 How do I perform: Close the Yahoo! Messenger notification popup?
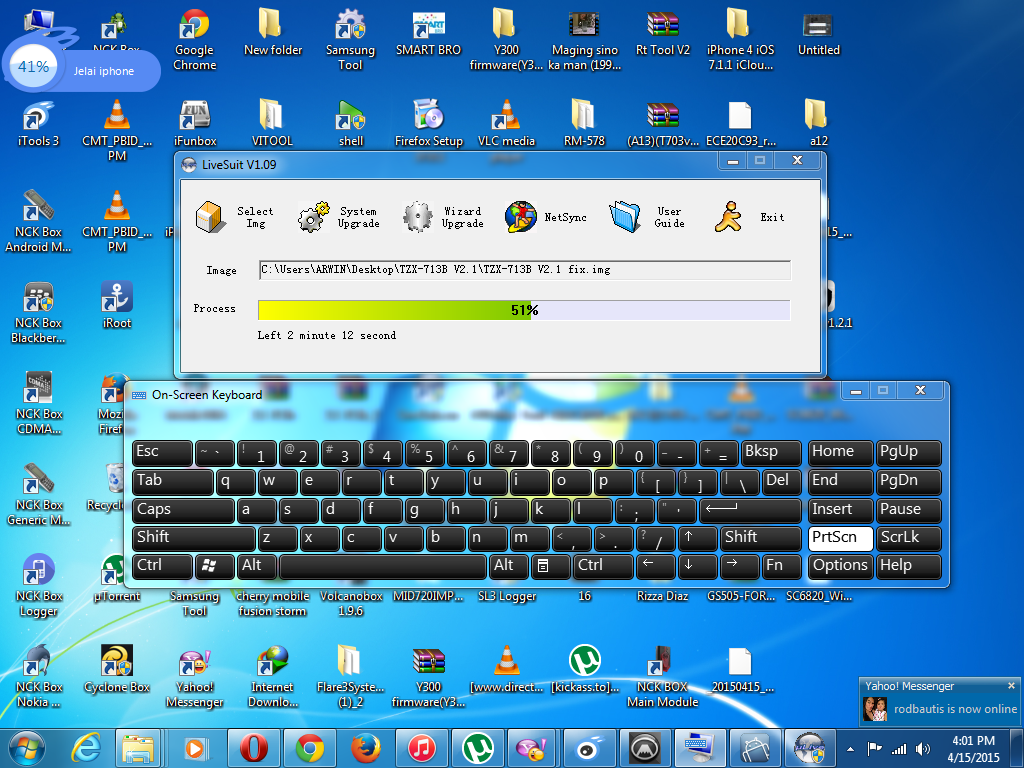pos(1012,686)
